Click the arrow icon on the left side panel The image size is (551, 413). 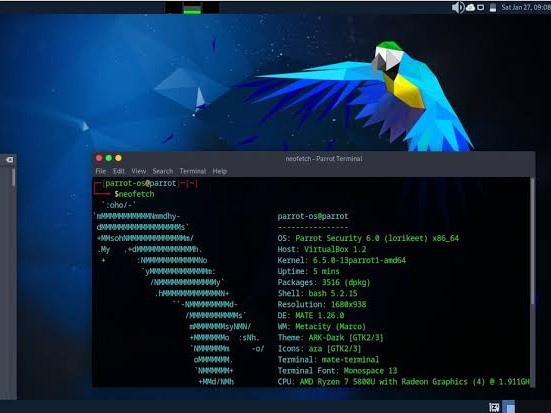(9, 160)
